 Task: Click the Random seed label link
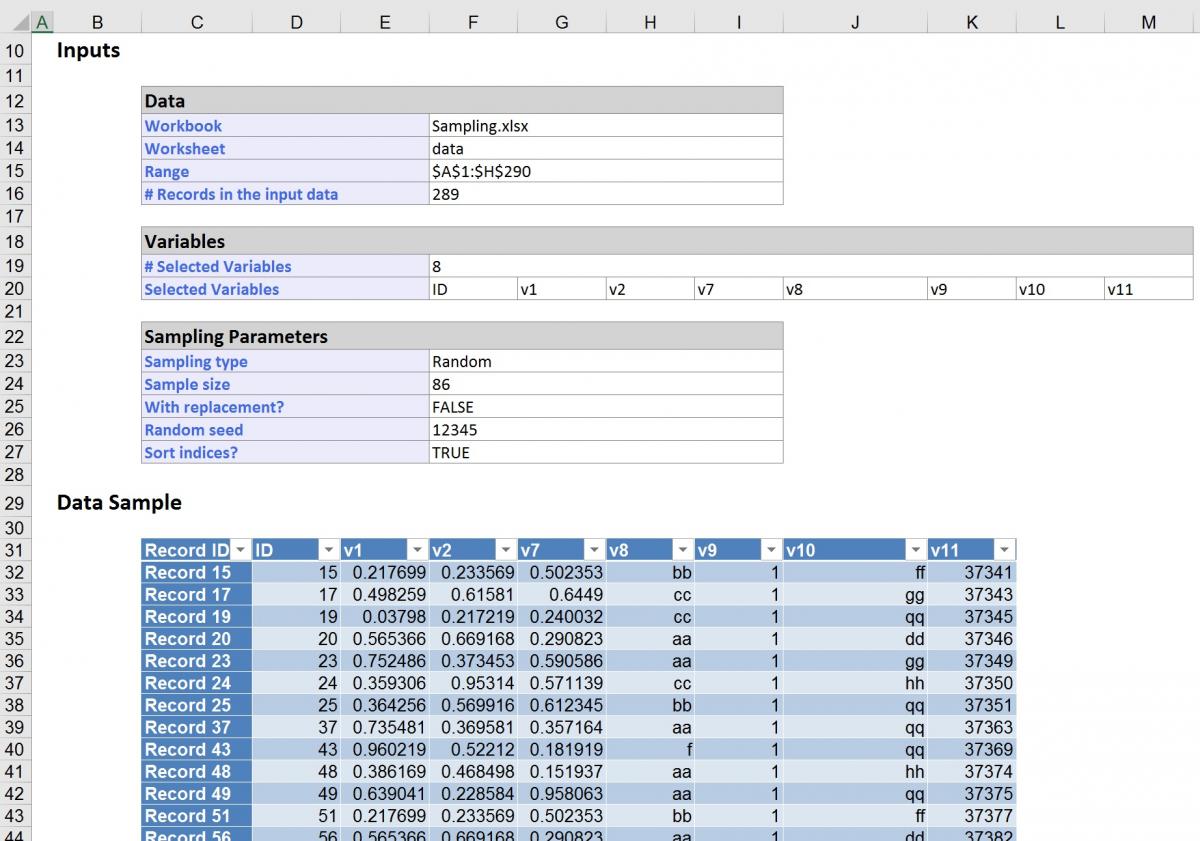193,430
